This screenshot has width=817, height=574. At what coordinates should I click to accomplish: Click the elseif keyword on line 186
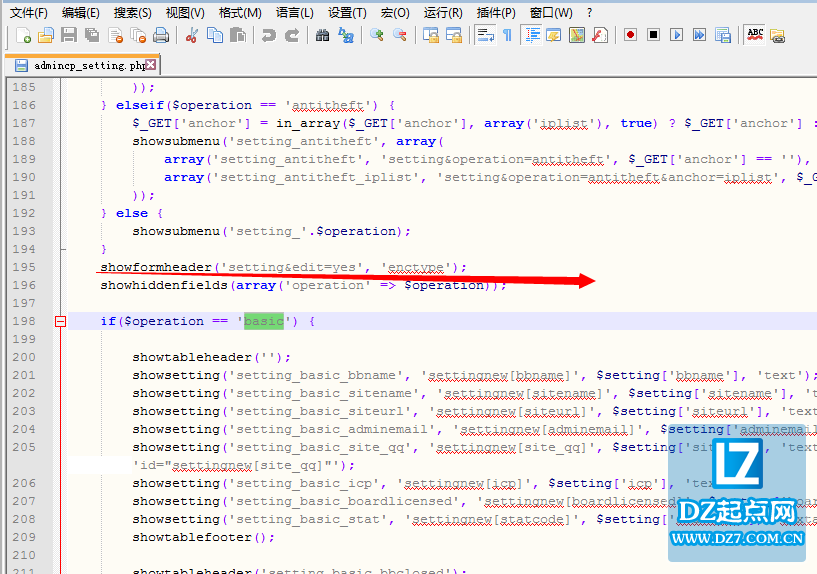point(140,105)
